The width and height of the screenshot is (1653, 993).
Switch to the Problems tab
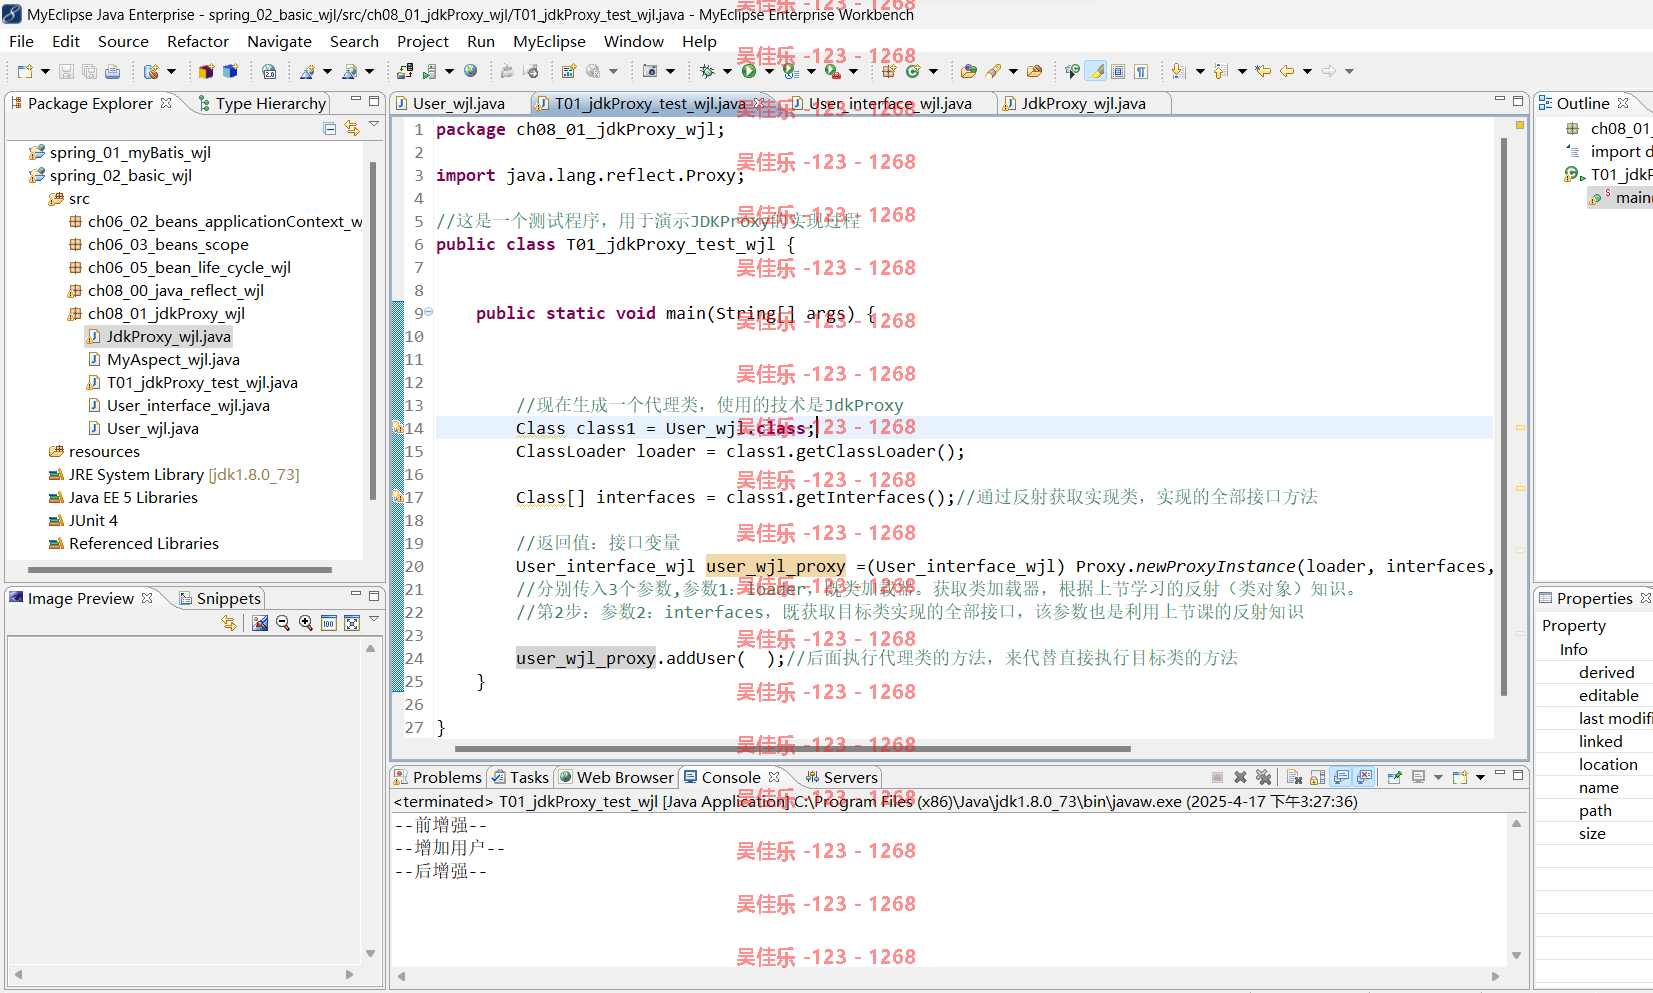438,777
